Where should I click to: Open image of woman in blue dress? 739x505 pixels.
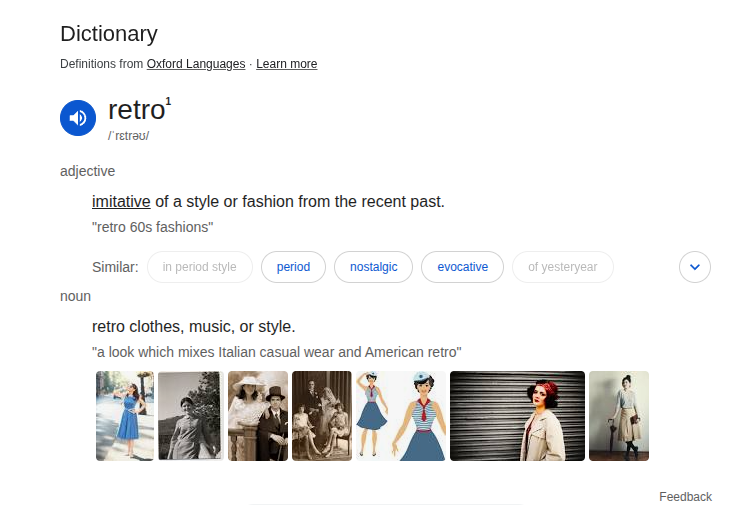(125, 416)
